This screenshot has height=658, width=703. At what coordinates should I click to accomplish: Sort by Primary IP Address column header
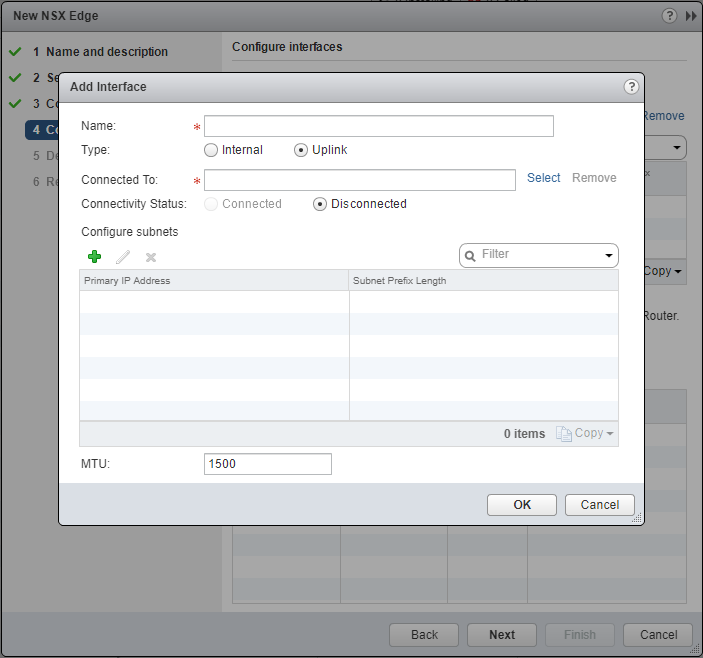point(213,281)
